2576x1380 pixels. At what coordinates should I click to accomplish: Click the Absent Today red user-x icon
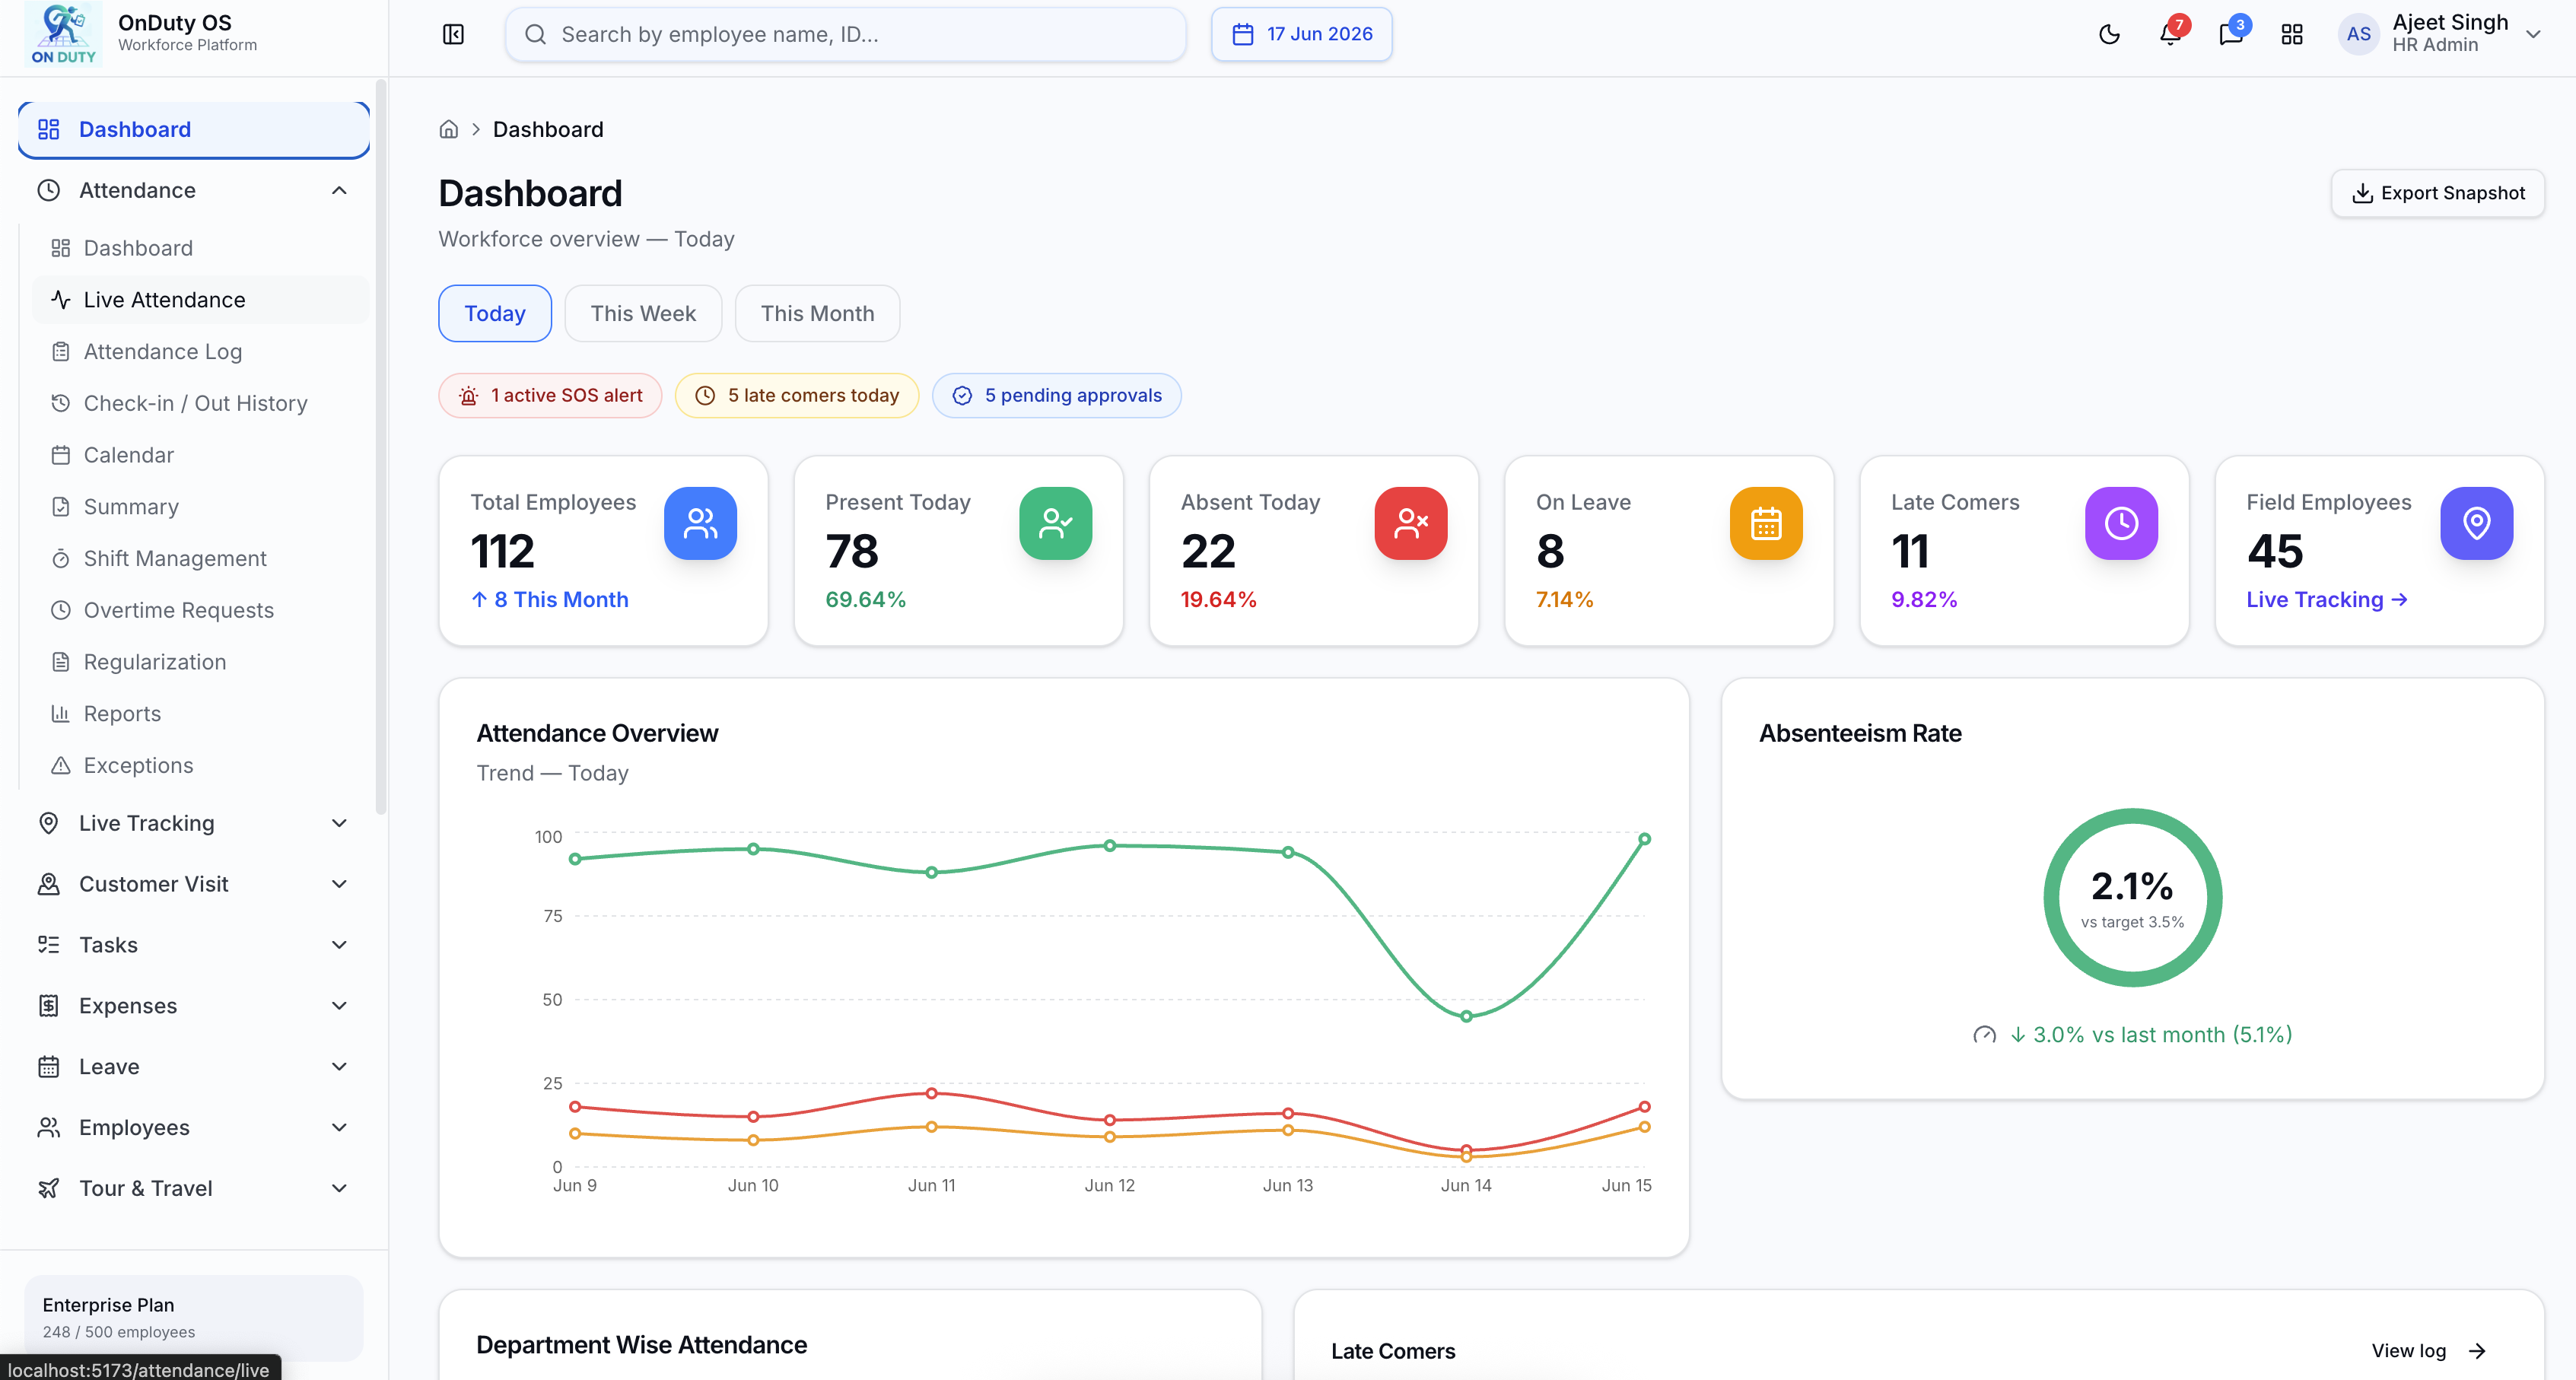(x=1410, y=523)
